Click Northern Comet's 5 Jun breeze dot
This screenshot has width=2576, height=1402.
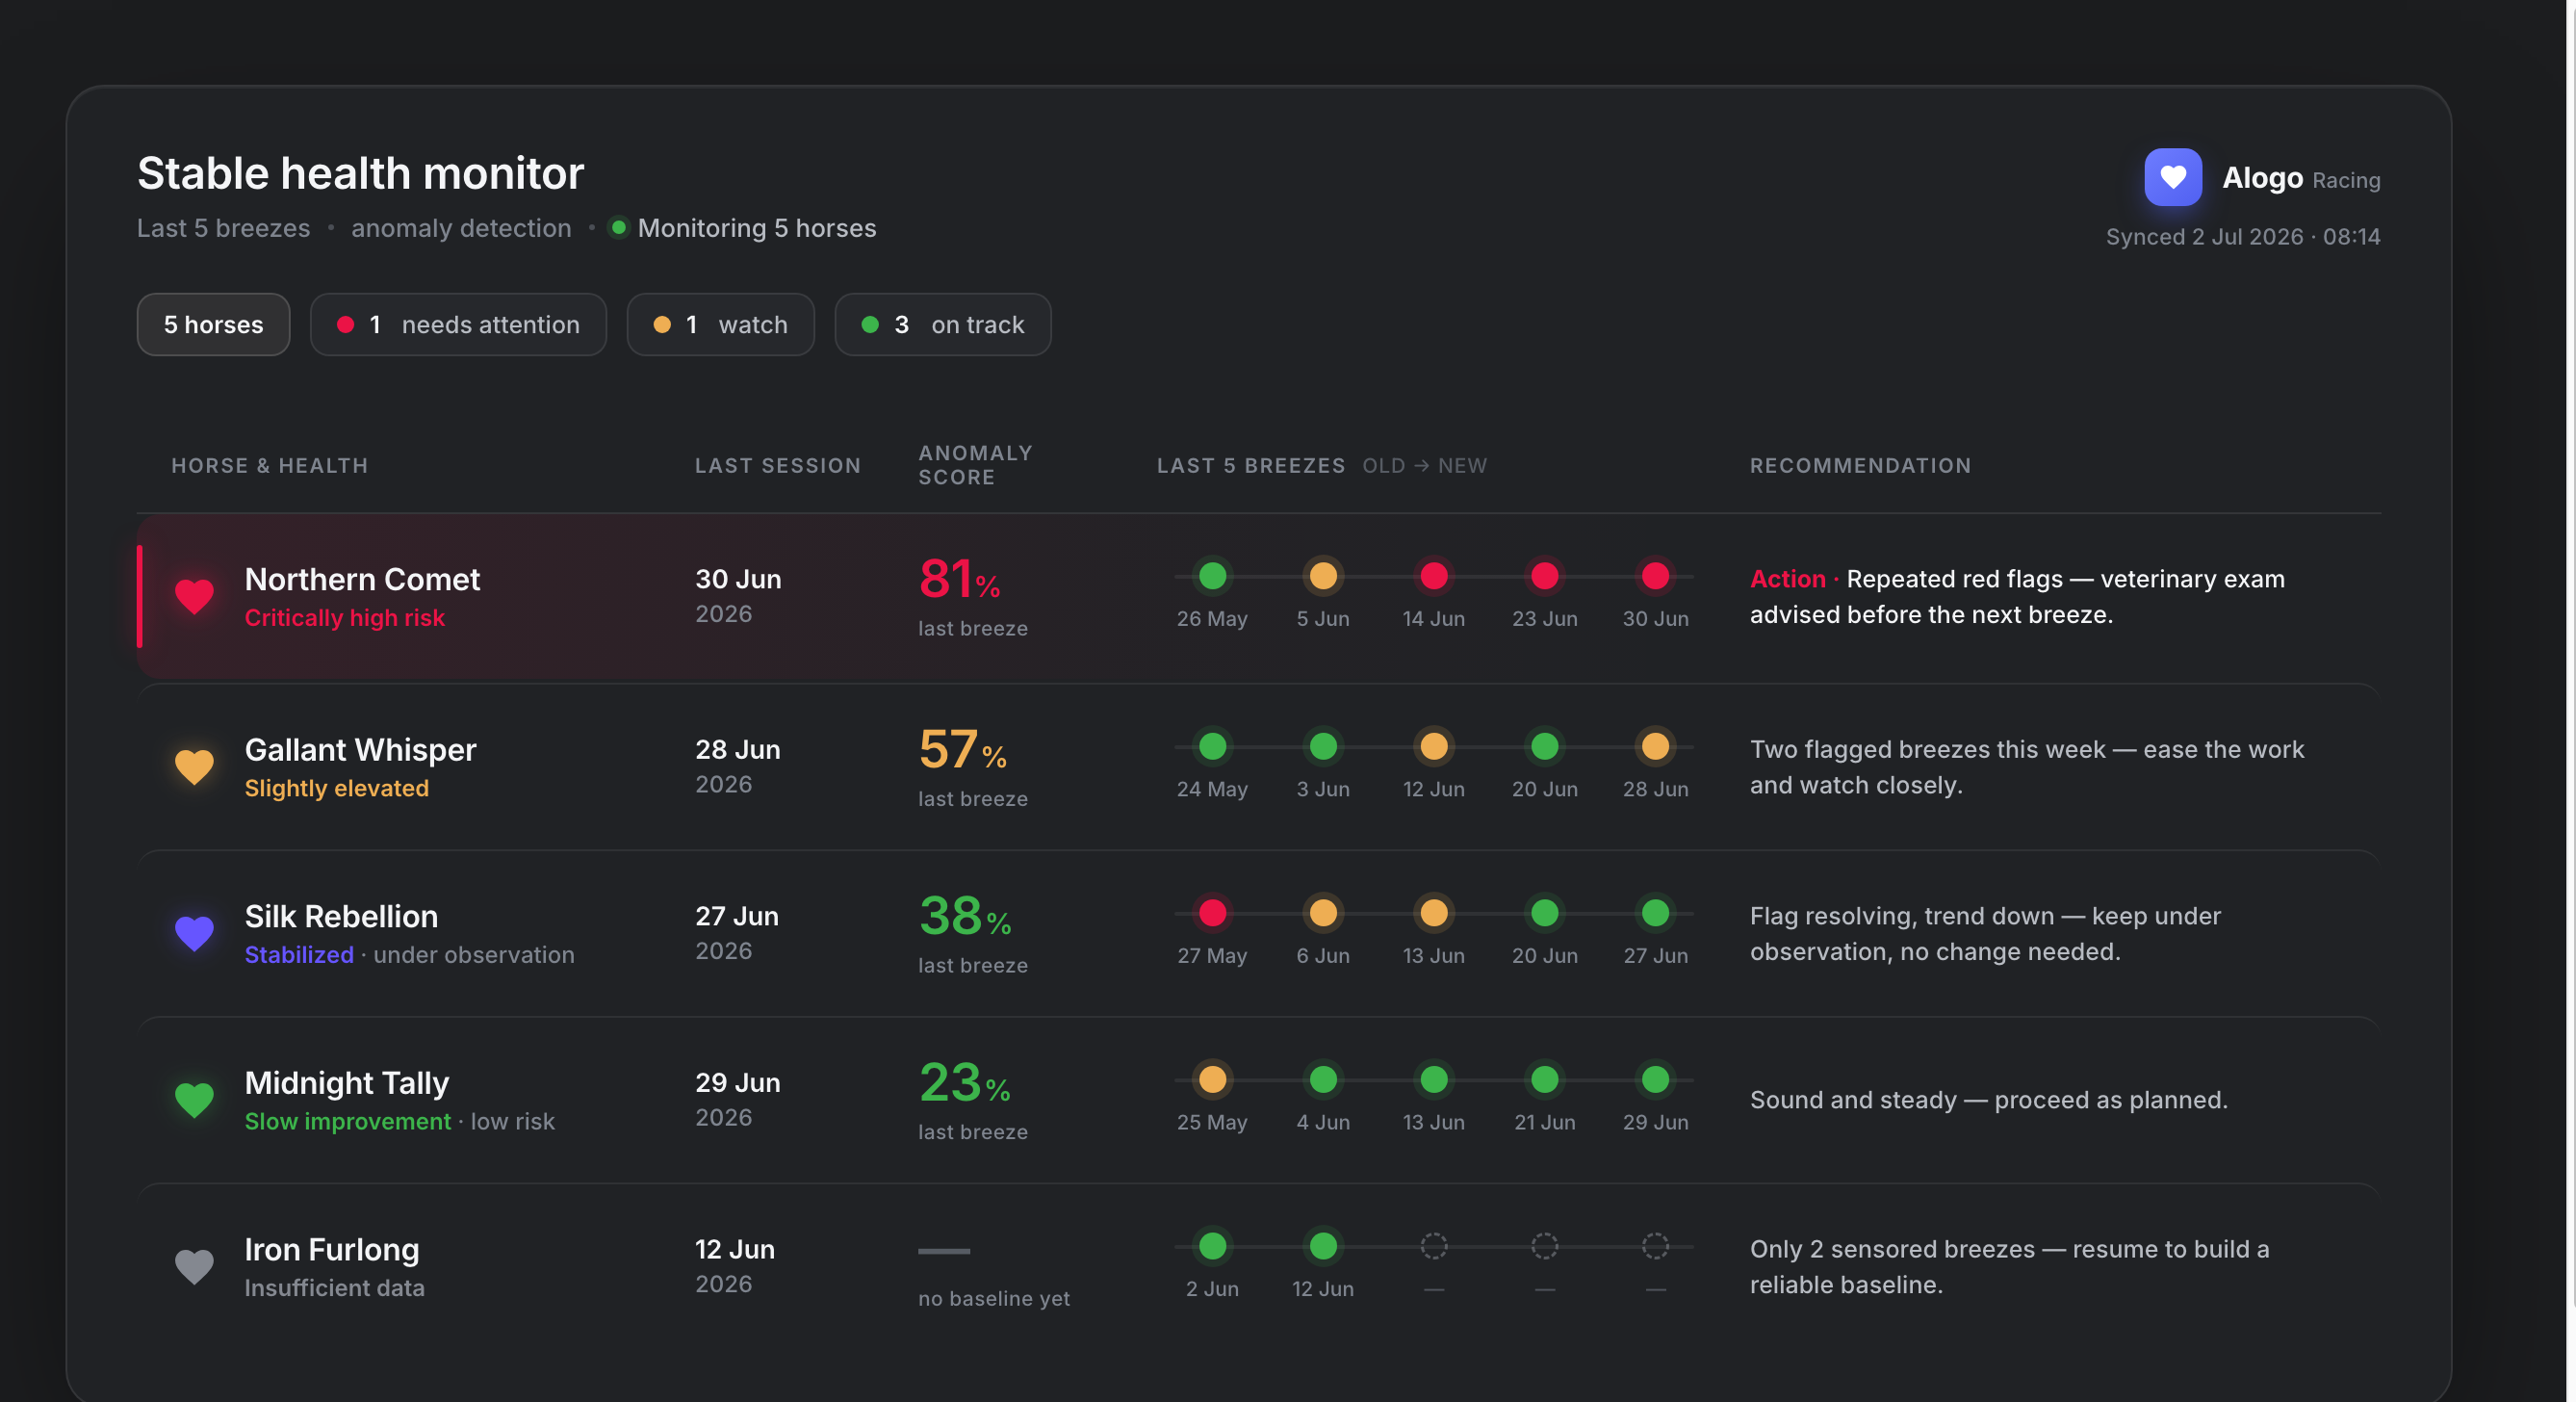pyautogui.click(x=1323, y=576)
